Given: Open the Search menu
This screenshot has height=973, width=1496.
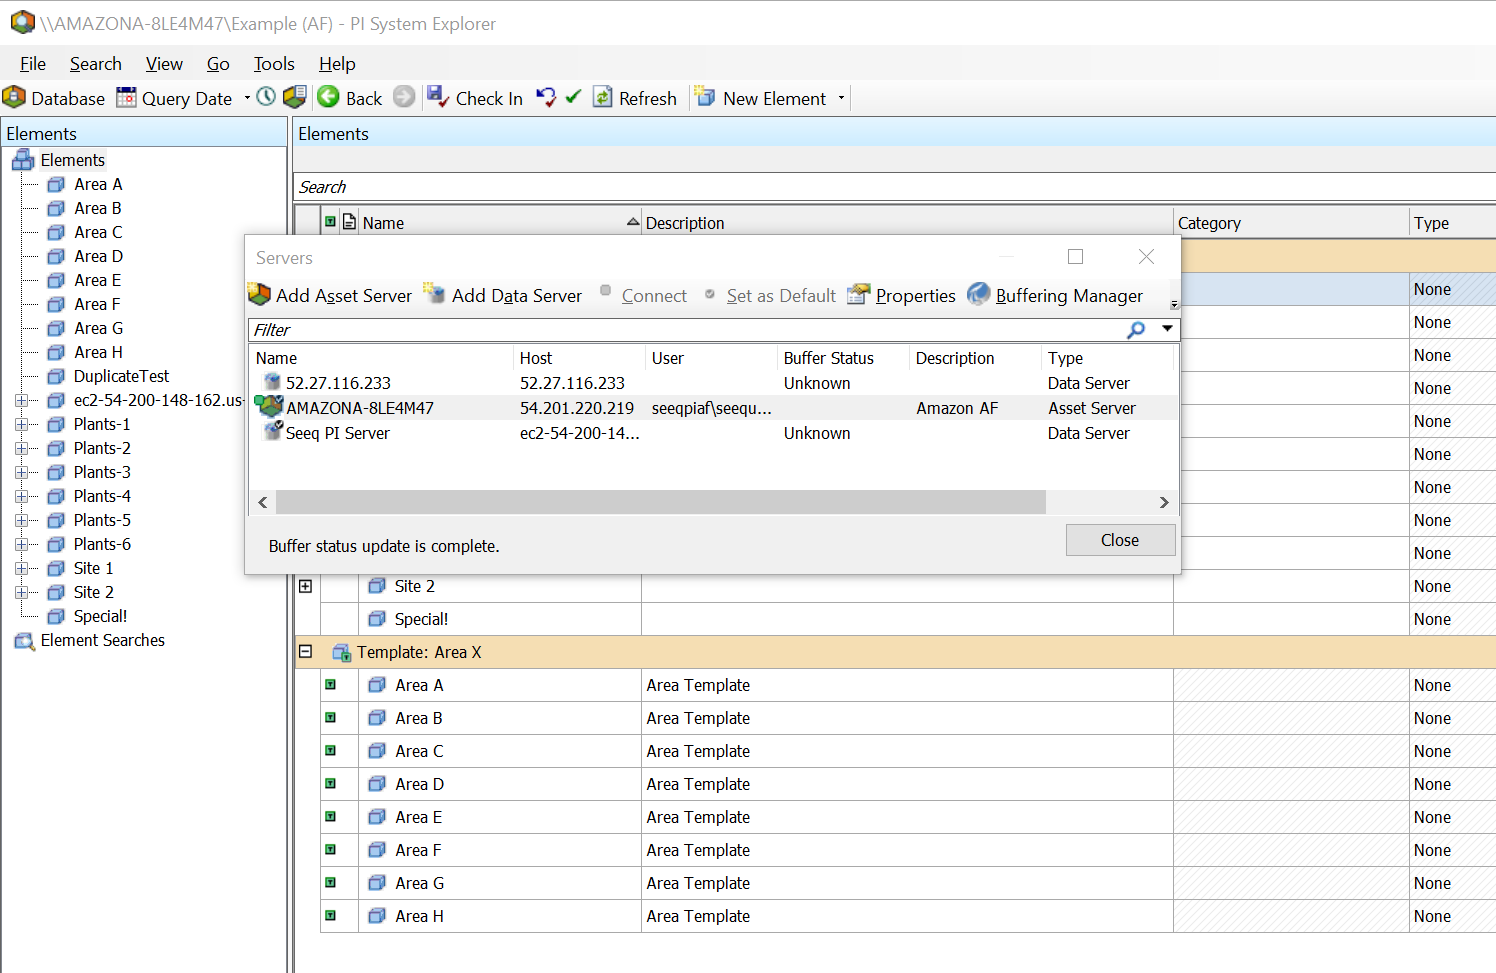Looking at the screenshot, I should tap(95, 63).
